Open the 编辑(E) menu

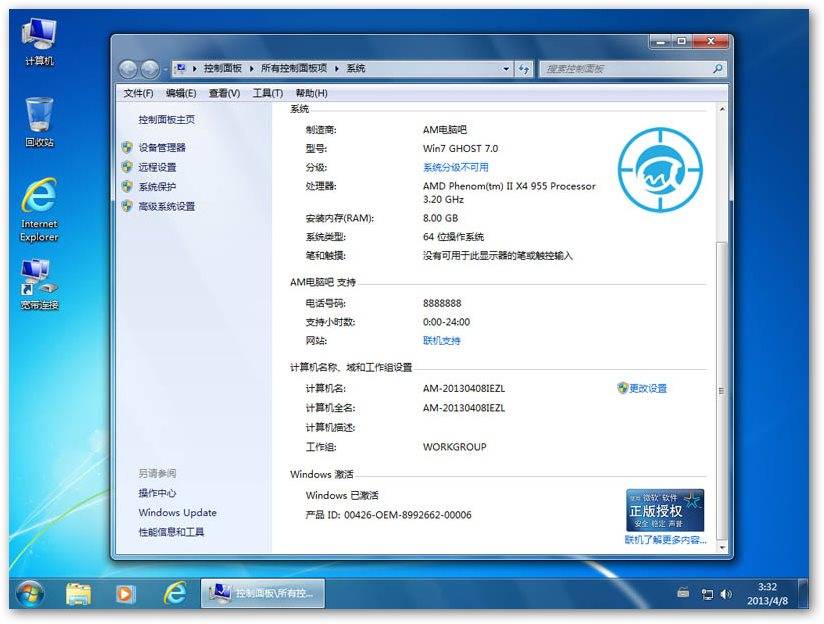[x=181, y=93]
